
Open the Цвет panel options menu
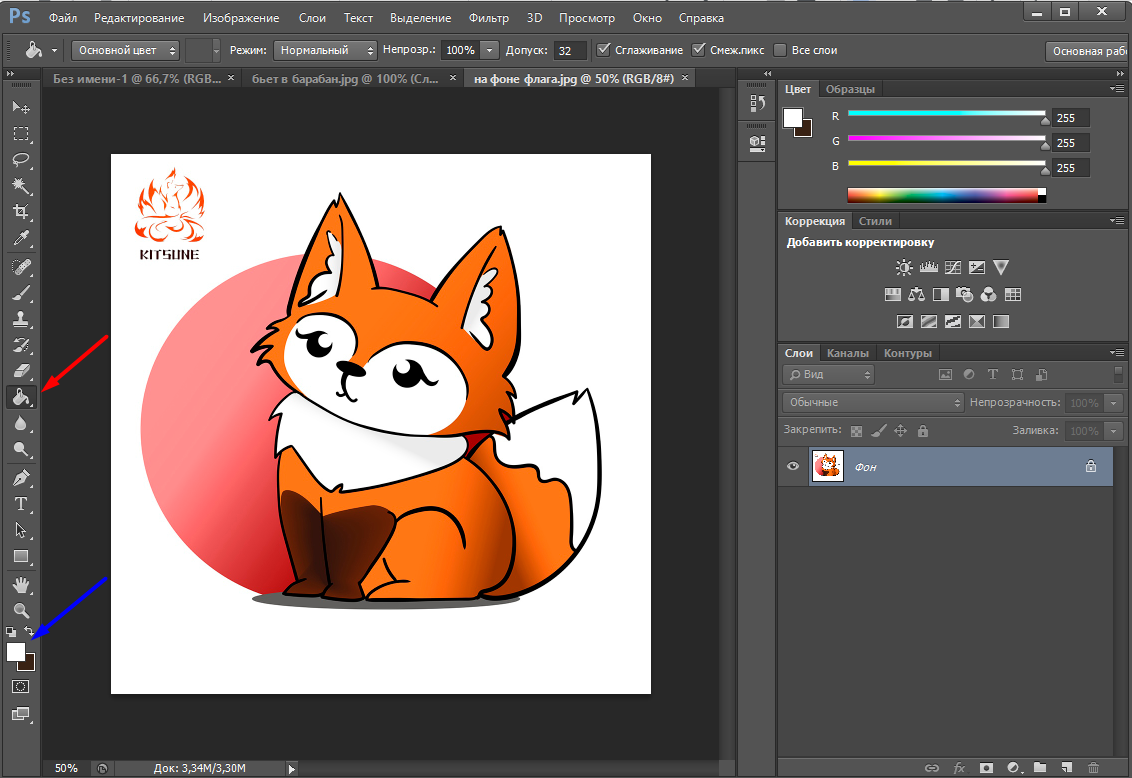point(1117,89)
